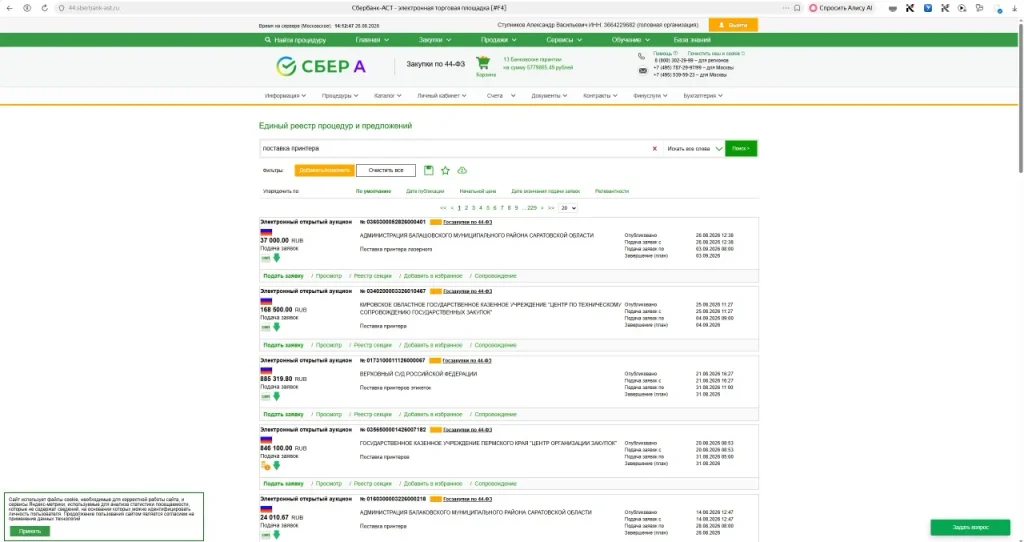This screenshot has width=1024, height=542.
Task: Open the Каталог menu
Action: click(388, 96)
